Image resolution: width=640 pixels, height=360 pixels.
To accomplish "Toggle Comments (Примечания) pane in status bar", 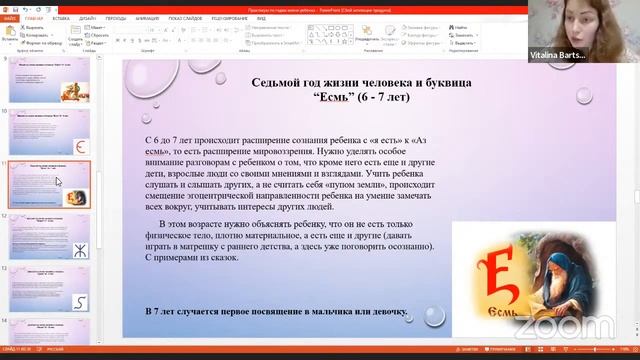I will point(500,350).
